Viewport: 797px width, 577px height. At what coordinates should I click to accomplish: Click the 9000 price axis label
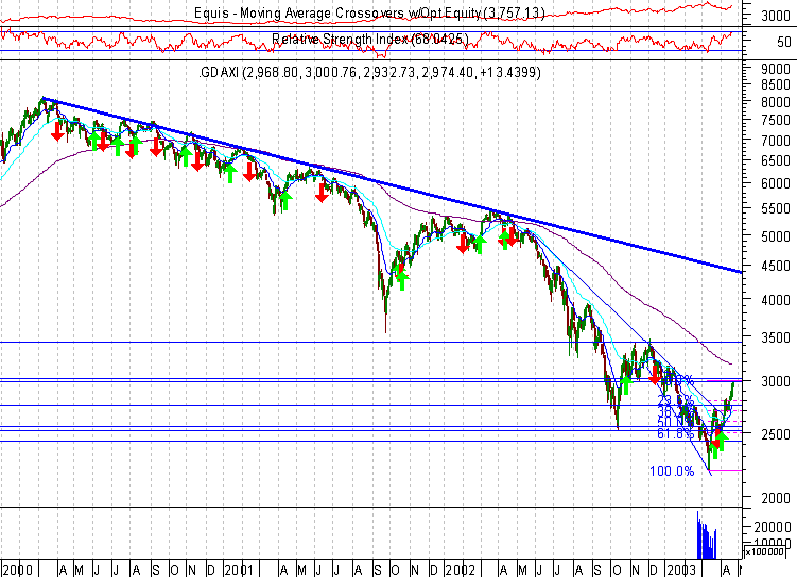point(776,69)
